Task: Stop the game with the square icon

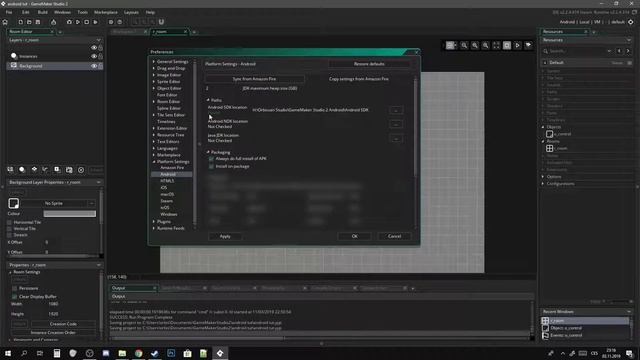Action: point(87,22)
